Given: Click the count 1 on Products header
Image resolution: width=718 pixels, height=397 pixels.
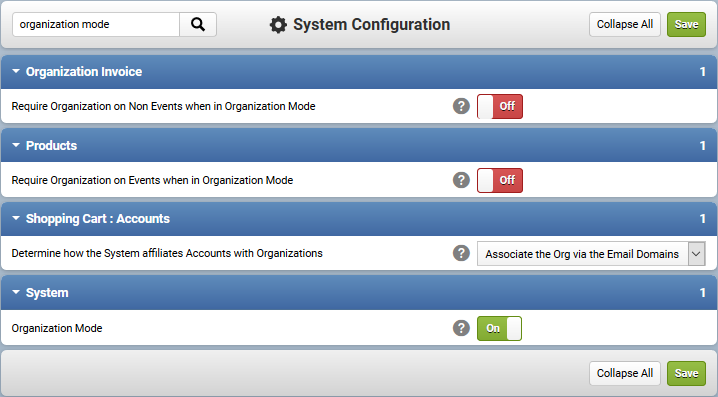Looking at the screenshot, I should point(702,146).
